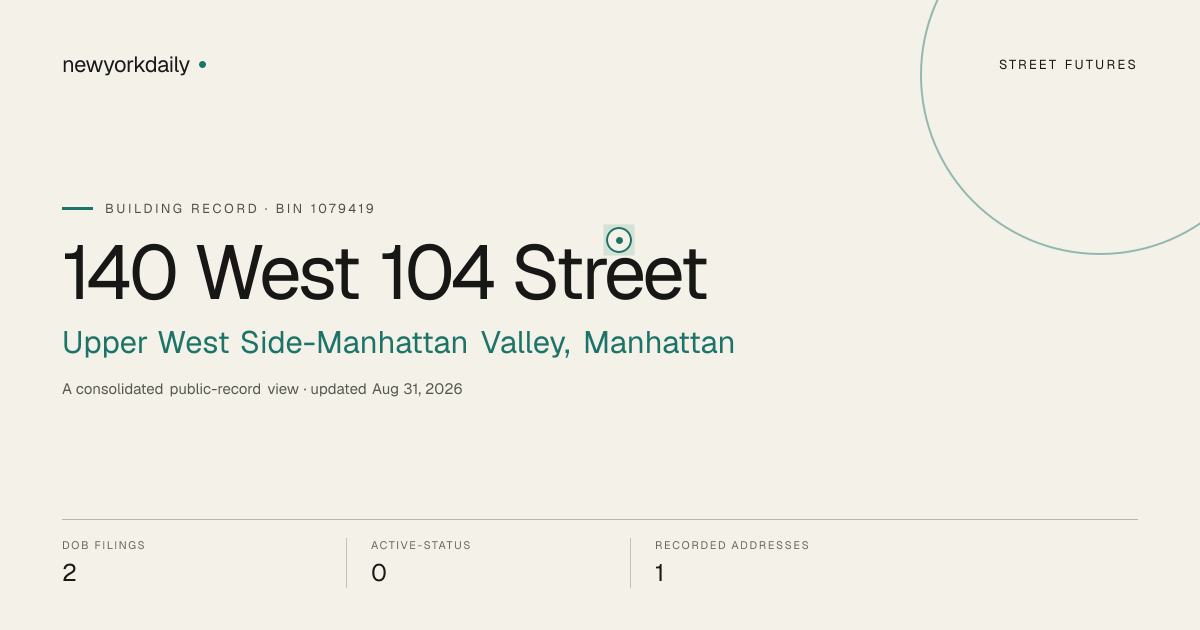Select the DOB FILINGS label
The width and height of the screenshot is (1200, 630).
pos(104,545)
